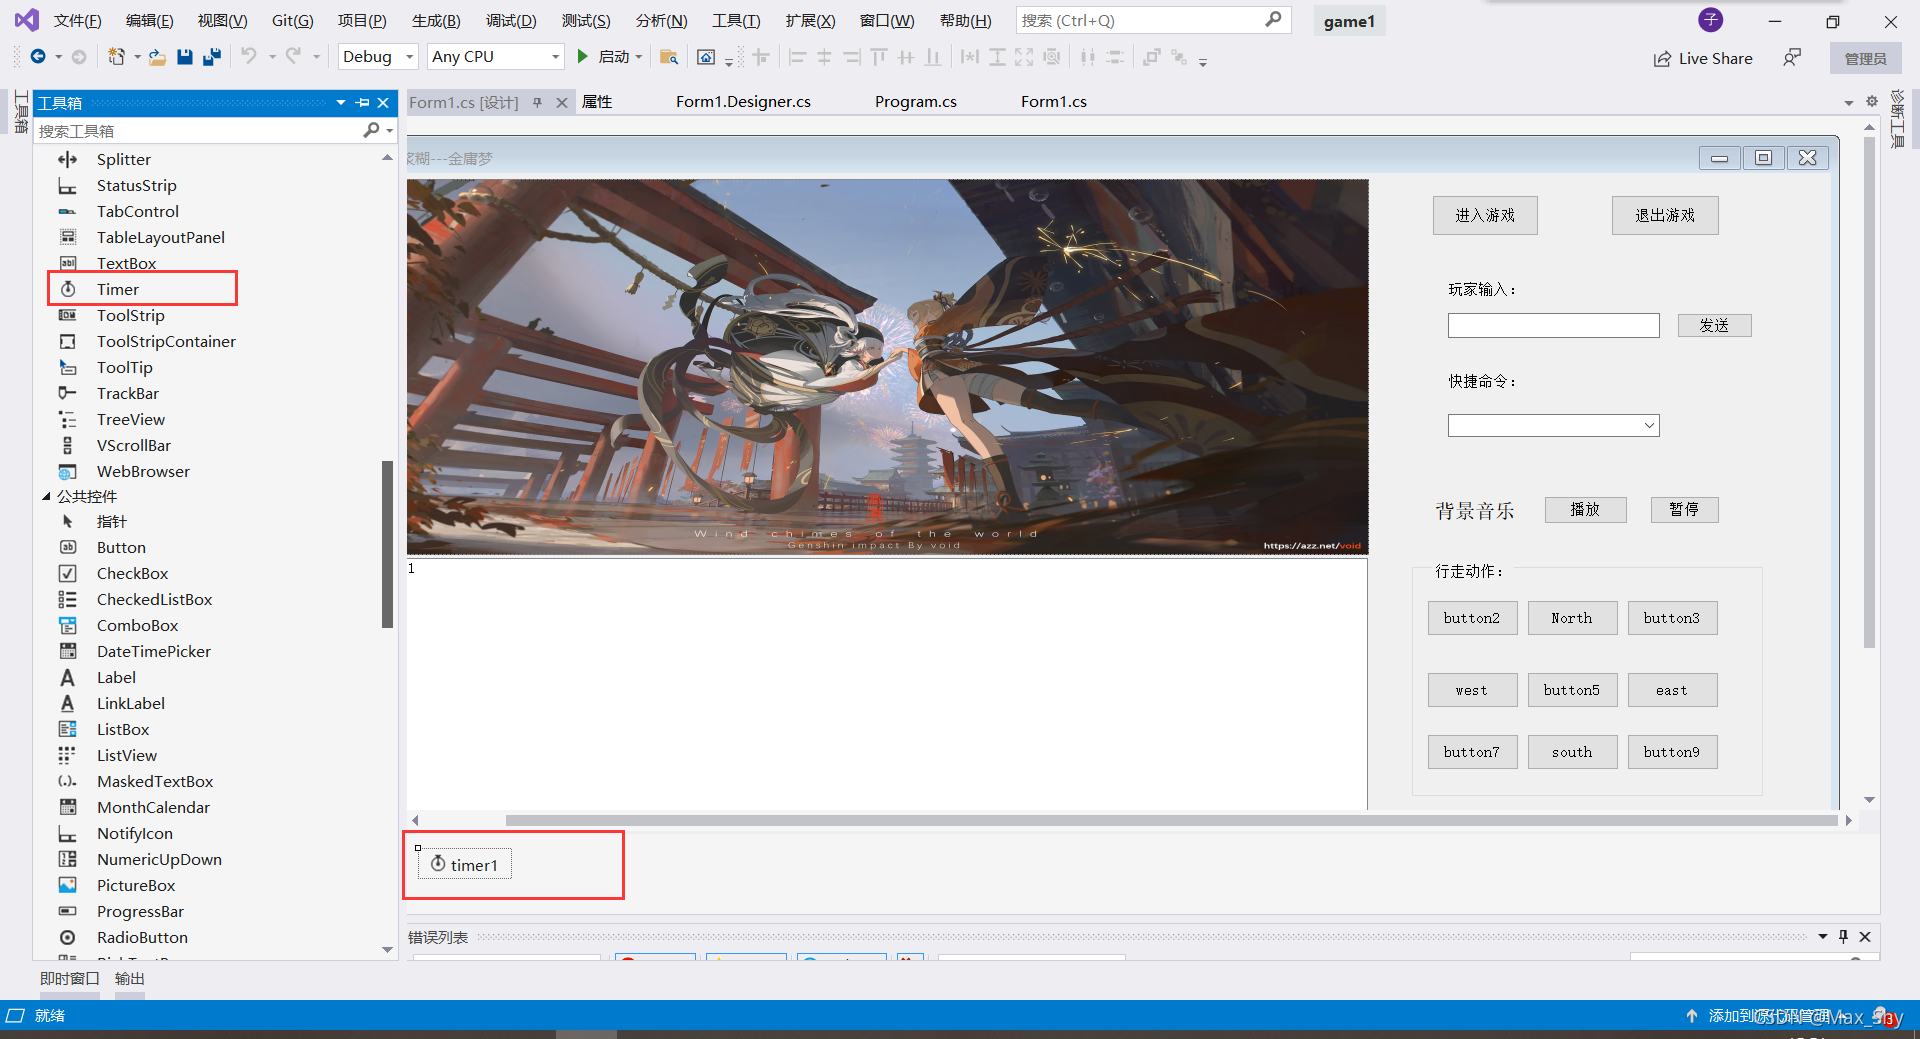Click the redo arrow icon
This screenshot has height=1039, width=1920.
tap(293, 57)
